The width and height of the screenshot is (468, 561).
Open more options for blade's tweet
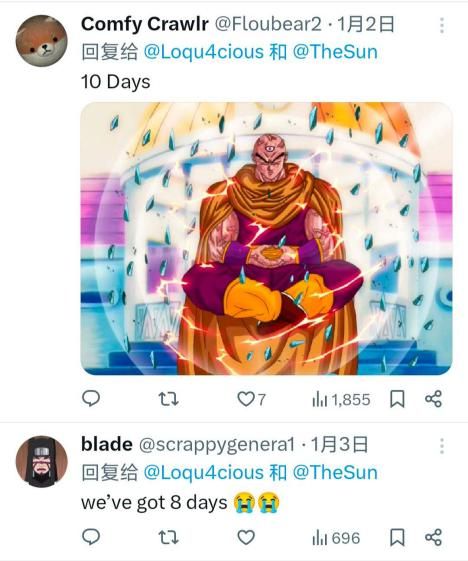pos(442,446)
